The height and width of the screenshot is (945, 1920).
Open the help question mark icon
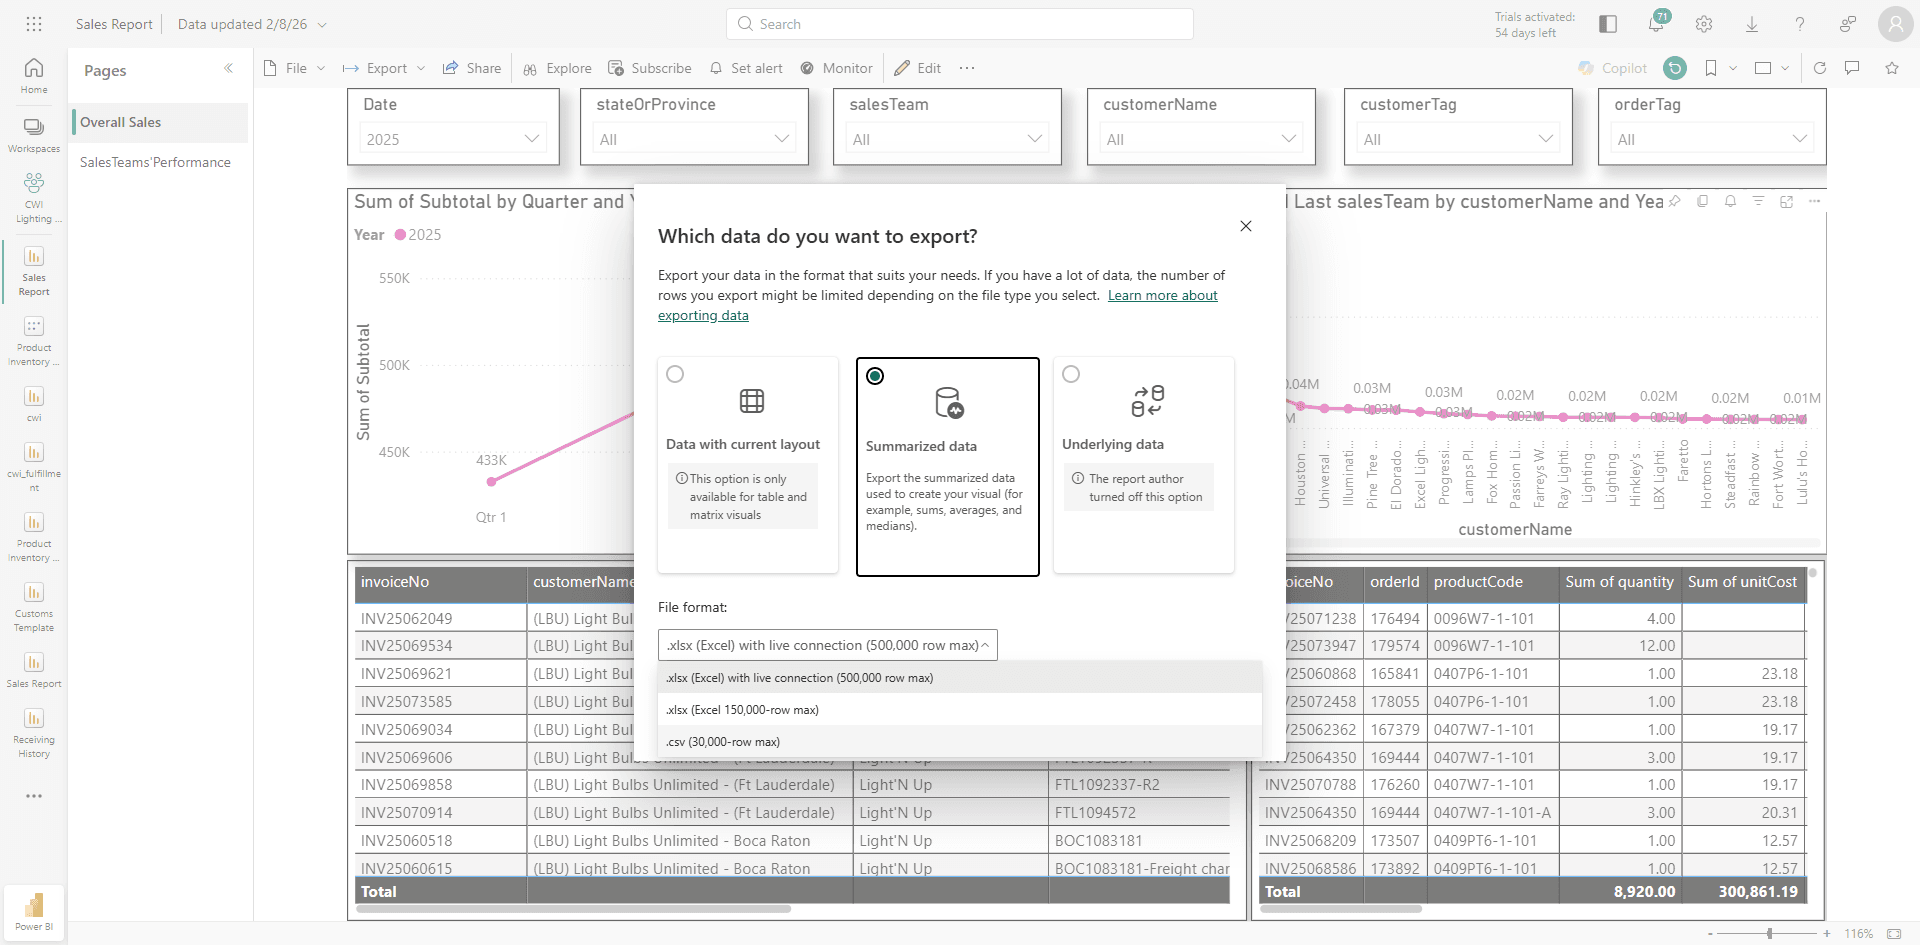coord(1800,24)
